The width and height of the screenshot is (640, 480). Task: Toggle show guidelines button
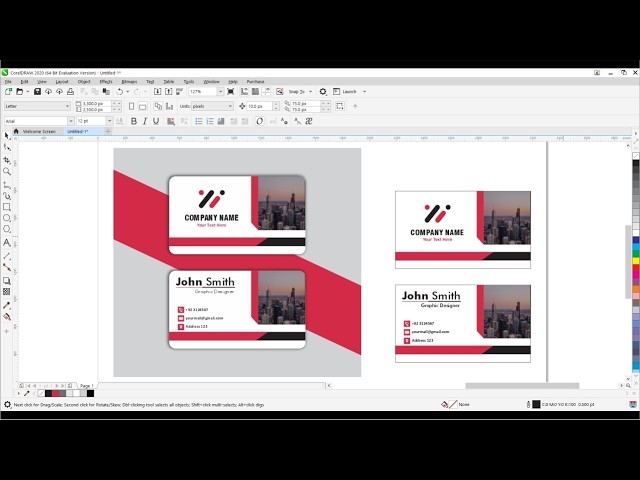point(266,91)
